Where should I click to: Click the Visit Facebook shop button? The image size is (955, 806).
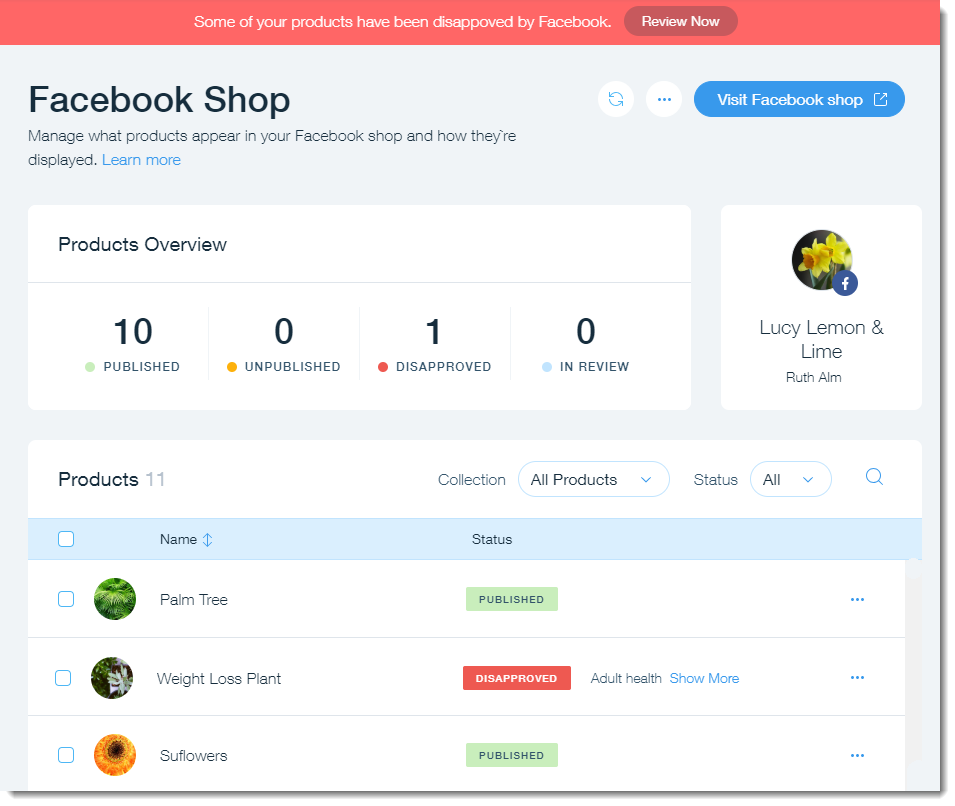799,99
